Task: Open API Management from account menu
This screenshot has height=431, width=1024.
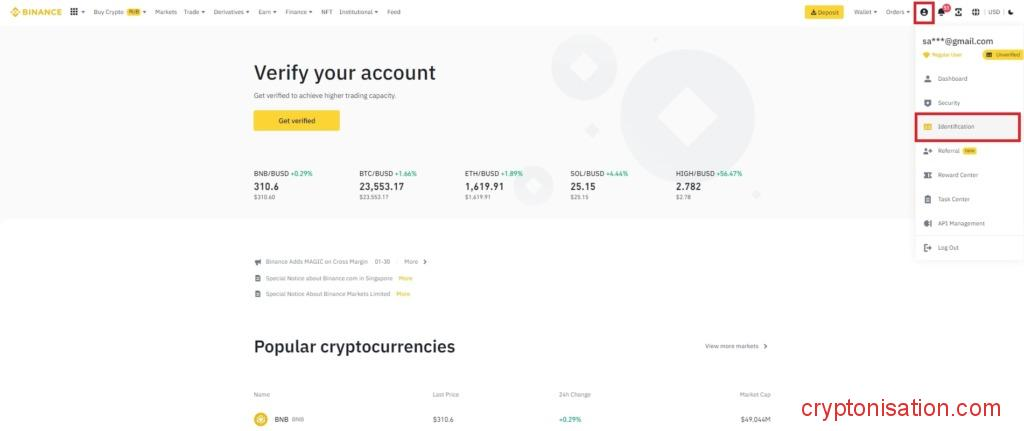Action: [960, 223]
